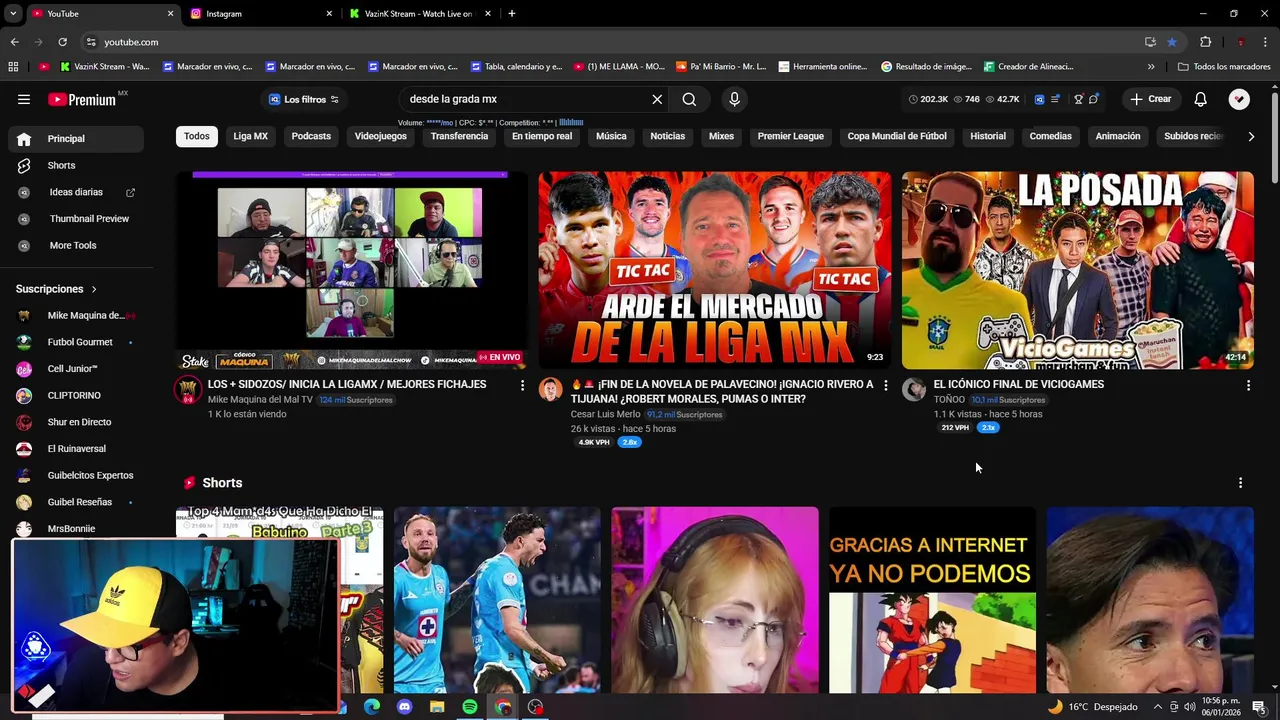Open the vidIQ chat bubble icon
Image resolution: width=1280 pixels, height=720 pixels.
(1094, 99)
